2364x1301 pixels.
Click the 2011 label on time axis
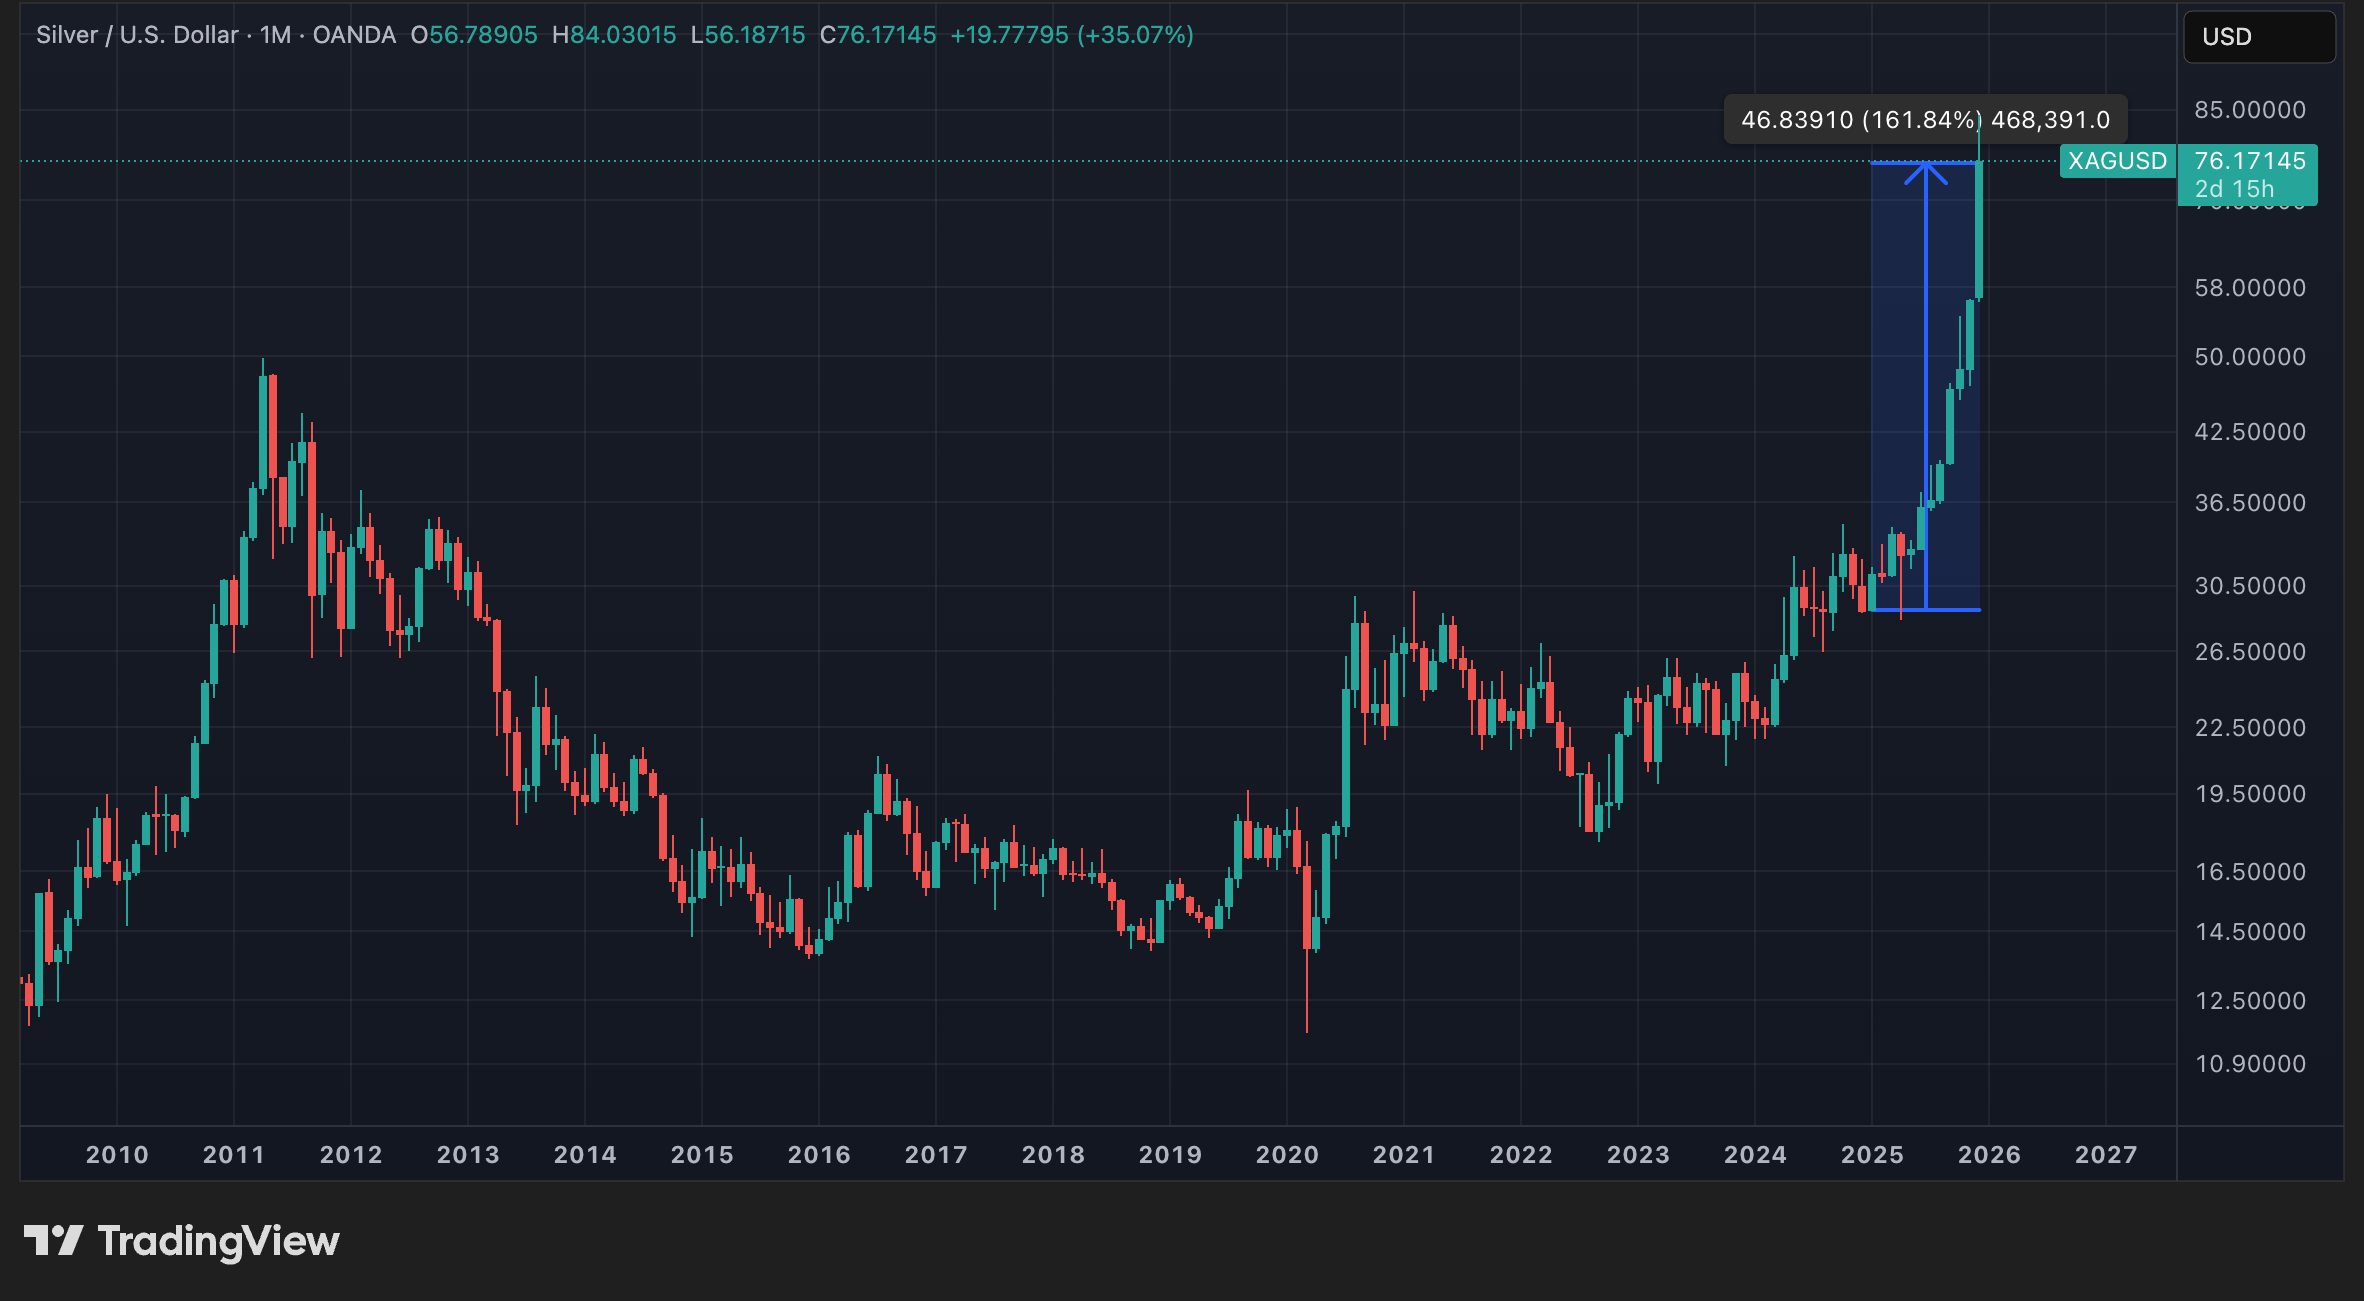point(234,1155)
